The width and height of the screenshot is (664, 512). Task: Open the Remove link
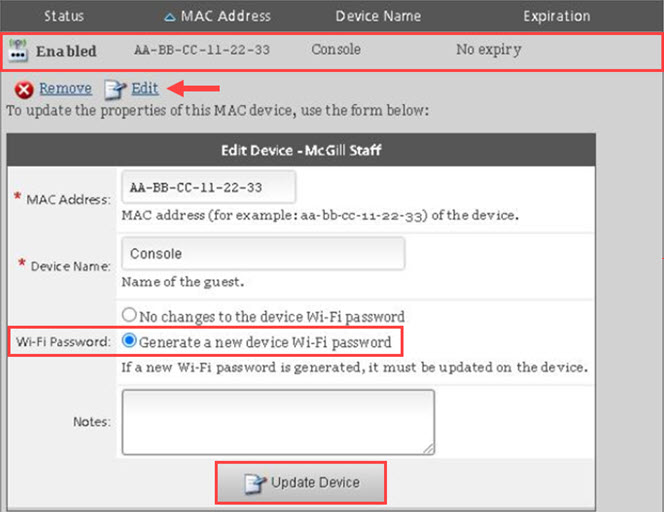(66, 88)
